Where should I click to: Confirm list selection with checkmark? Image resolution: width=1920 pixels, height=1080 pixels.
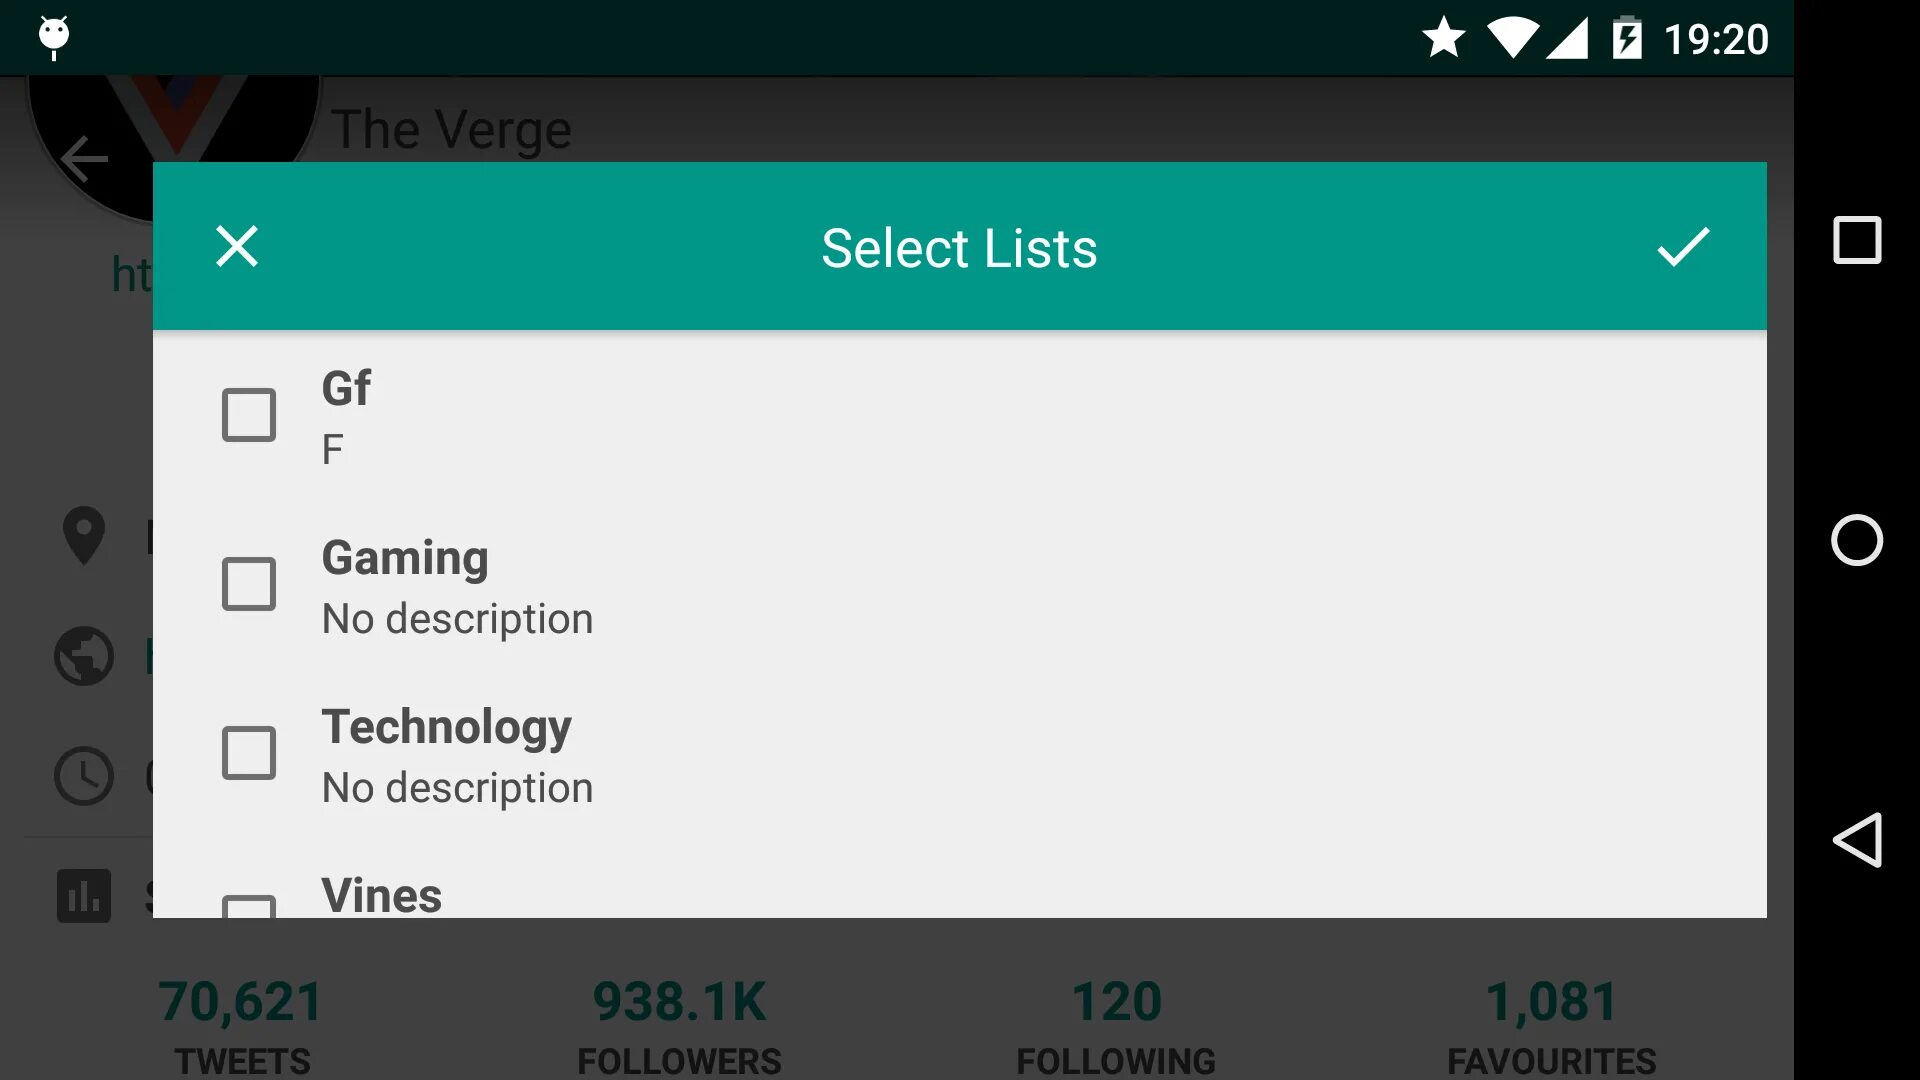click(x=1683, y=246)
